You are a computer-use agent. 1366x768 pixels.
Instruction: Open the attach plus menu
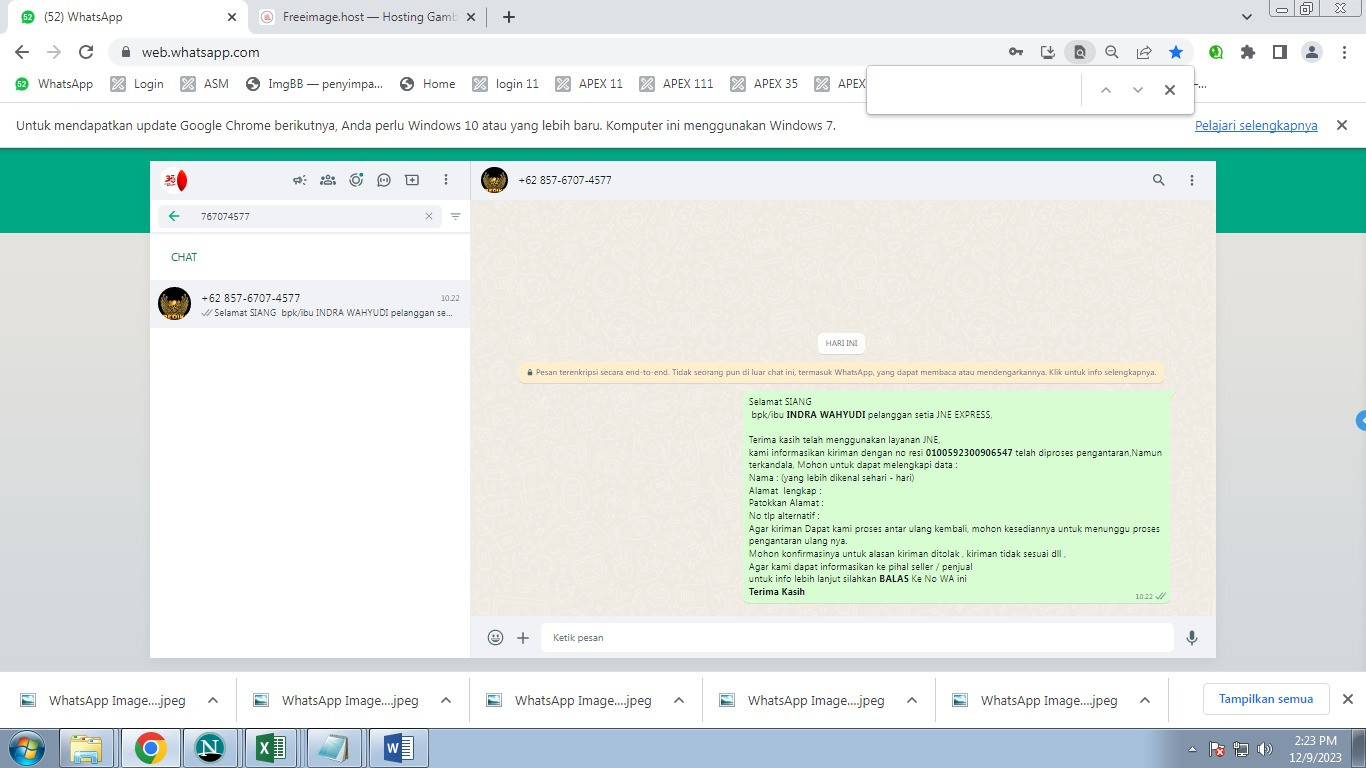(x=523, y=637)
